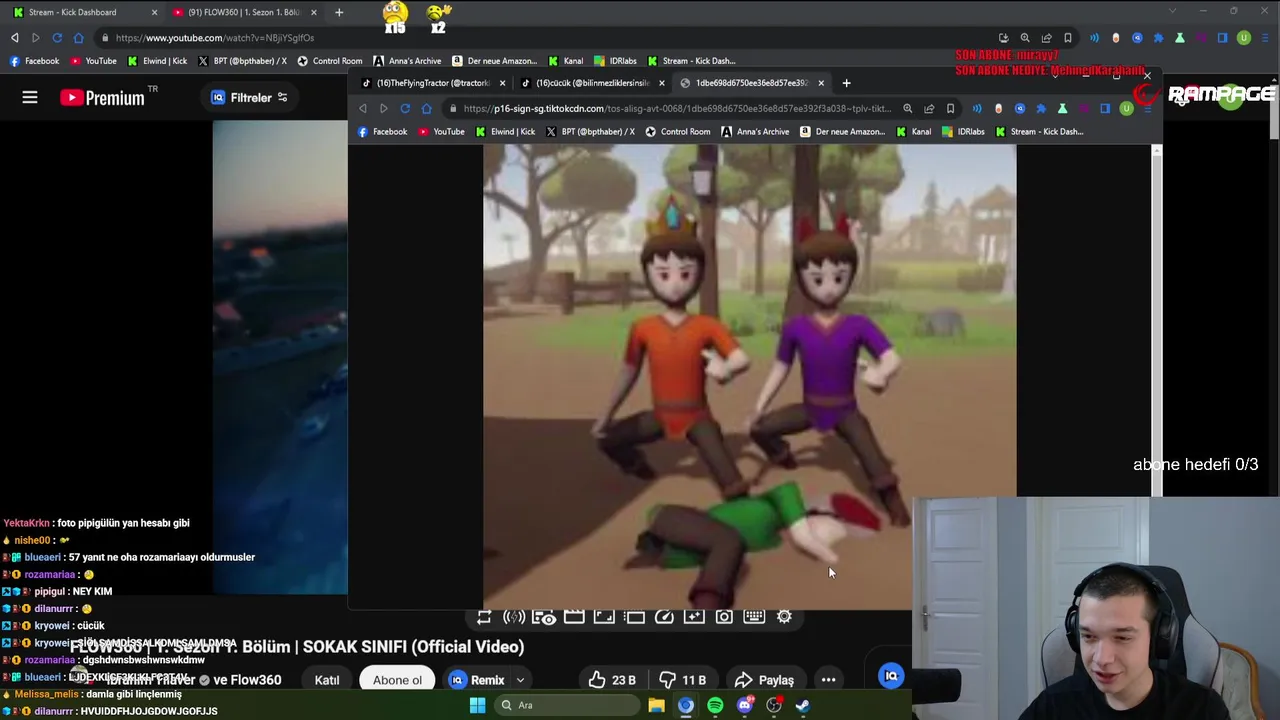
Task: Open YouTube bookmark in front window
Action: (441, 131)
